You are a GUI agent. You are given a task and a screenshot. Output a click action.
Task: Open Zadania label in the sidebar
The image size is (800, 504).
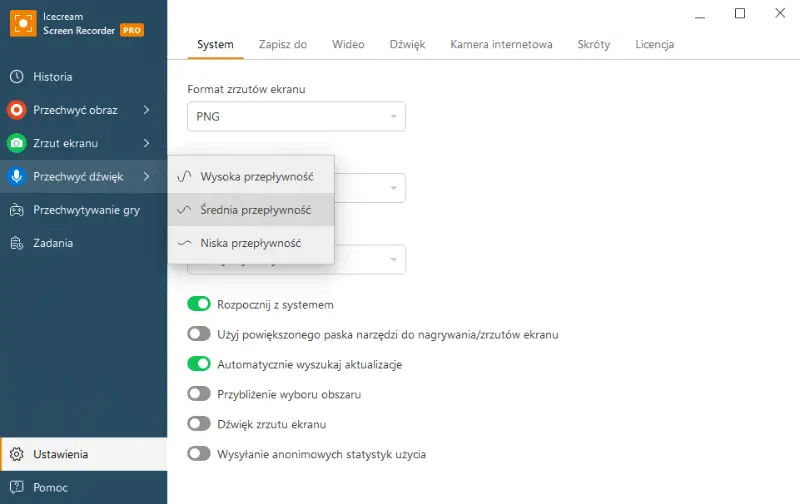coord(53,243)
